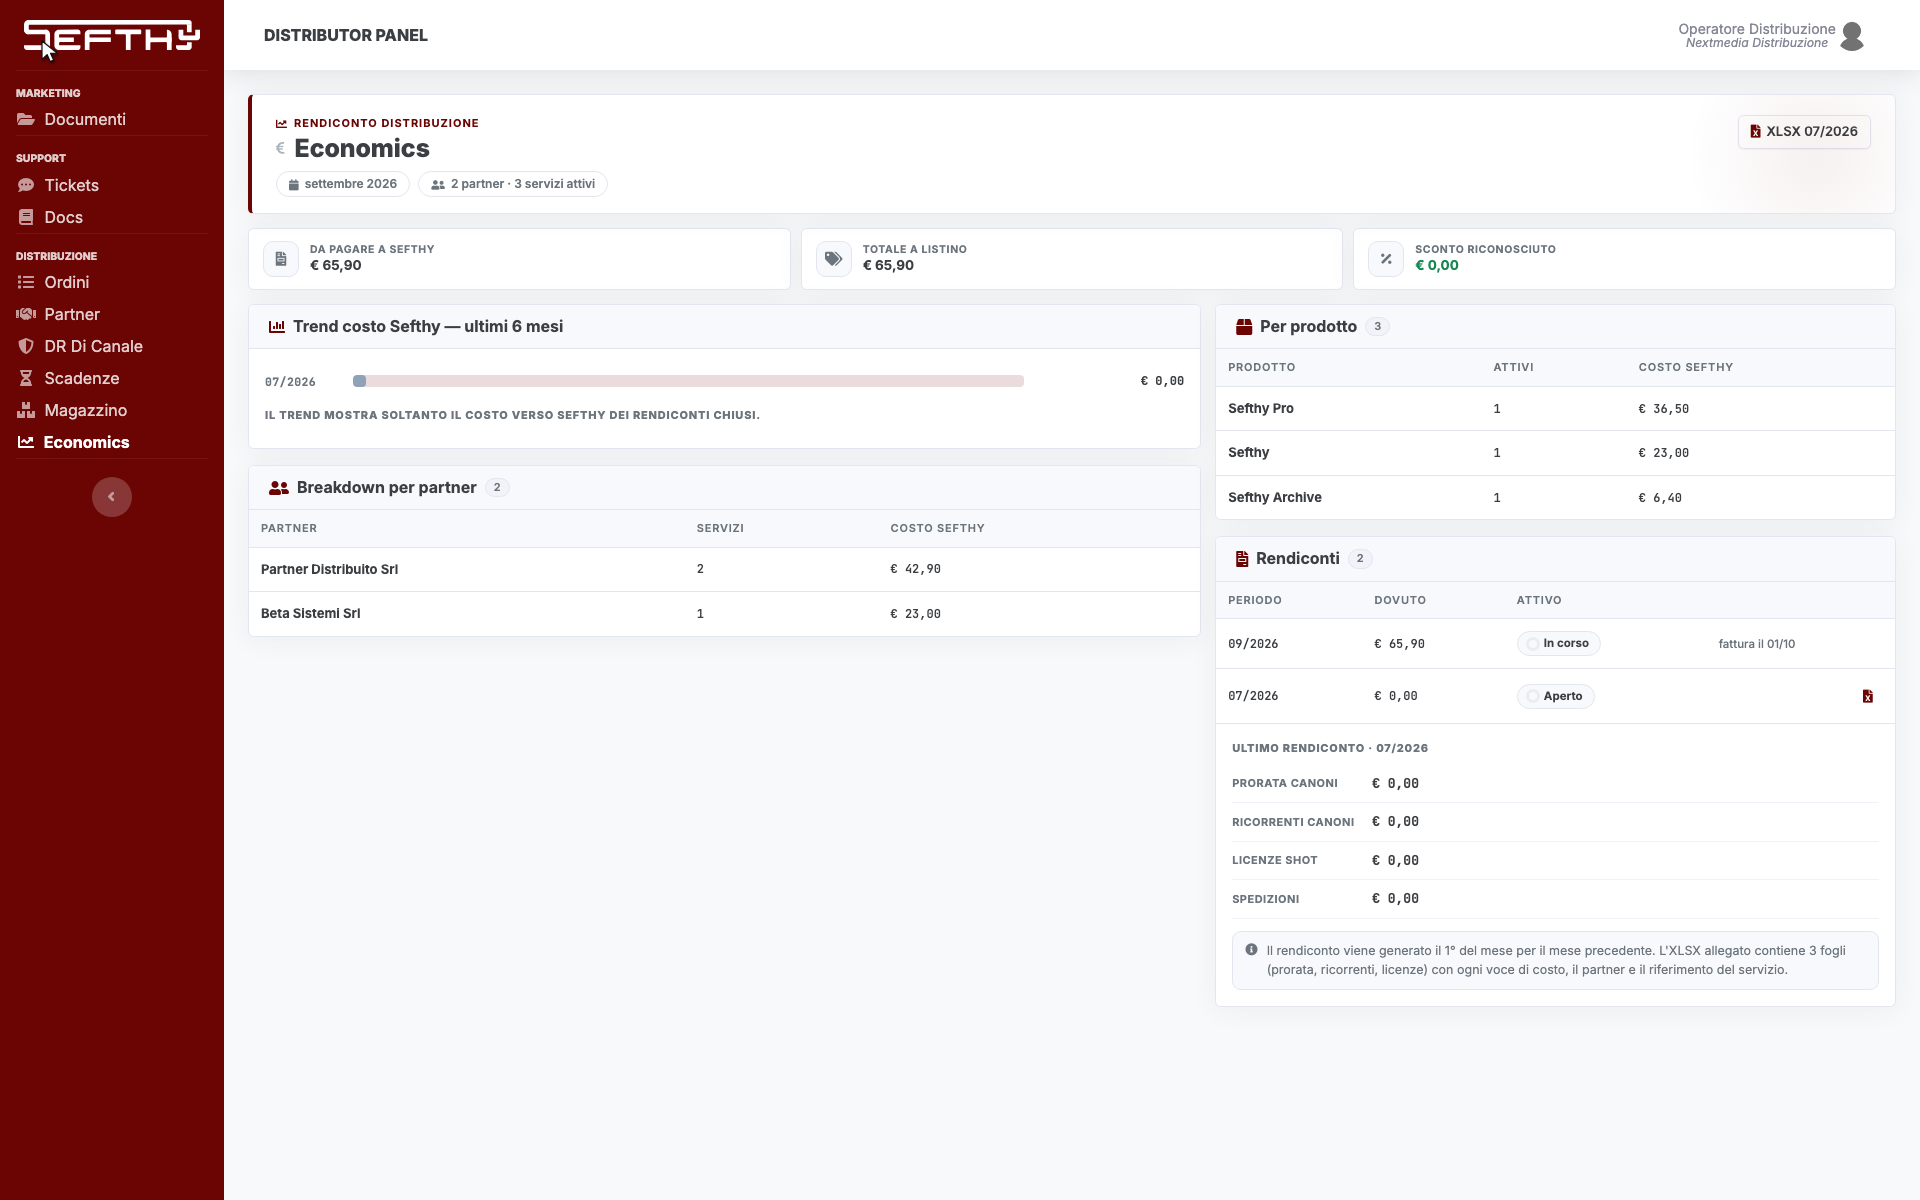This screenshot has width=1920, height=1200.
Task: Click the Tickets chat bubble icon
Action: click(x=26, y=186)
